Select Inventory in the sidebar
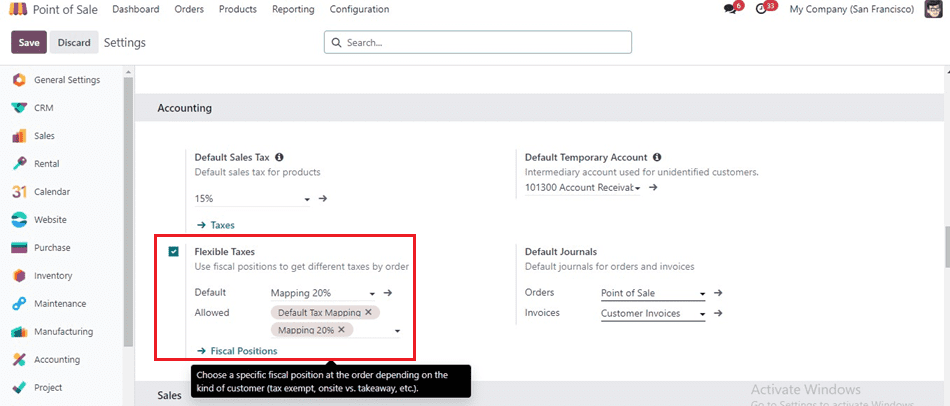 click(53, 275)
